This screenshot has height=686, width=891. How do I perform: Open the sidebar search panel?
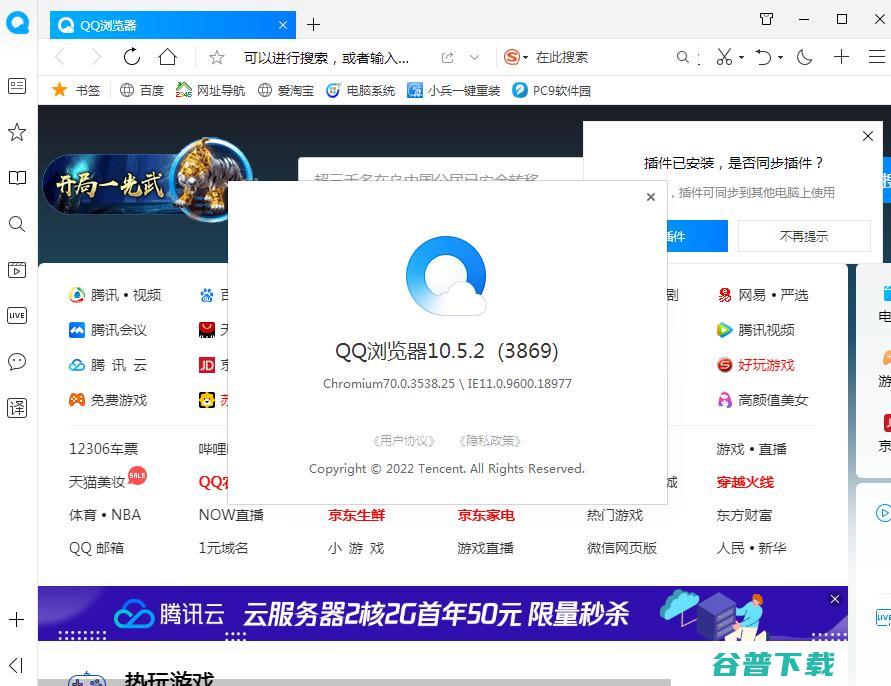pyautogui.click(x=16, y=224)
